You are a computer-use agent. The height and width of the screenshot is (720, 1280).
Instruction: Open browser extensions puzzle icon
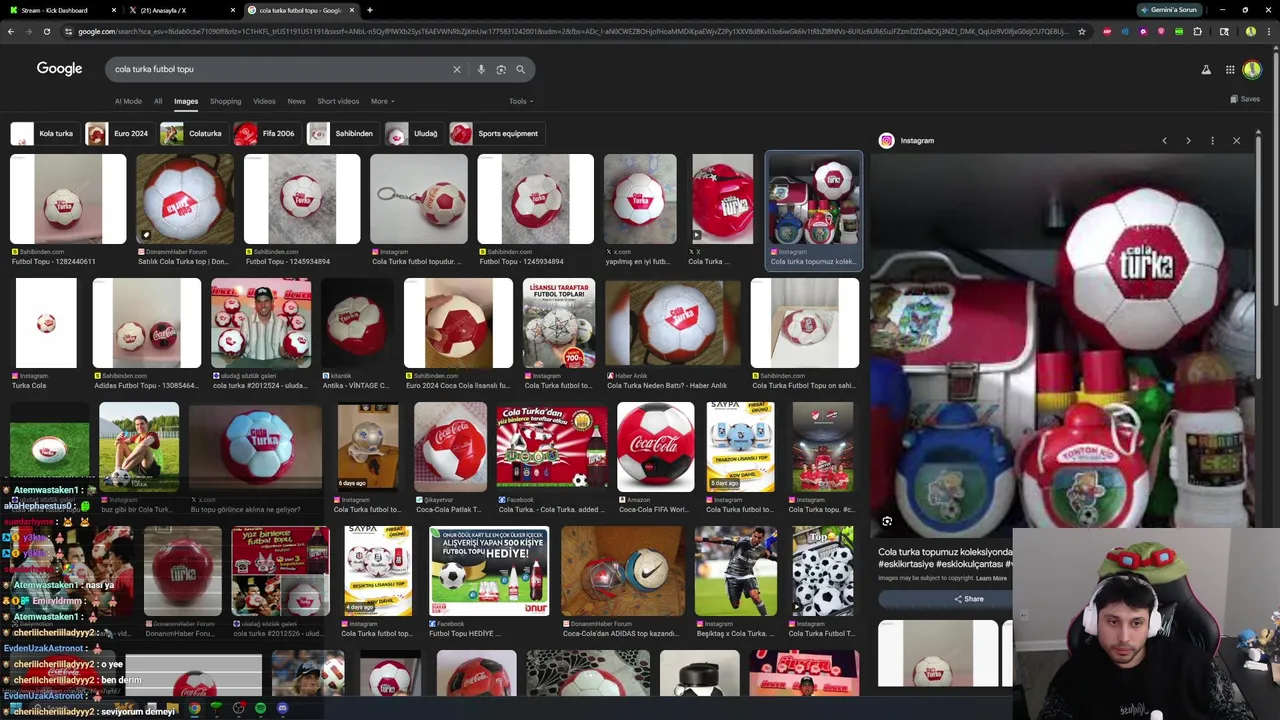pyautogui.click(x=1197, y=32)
